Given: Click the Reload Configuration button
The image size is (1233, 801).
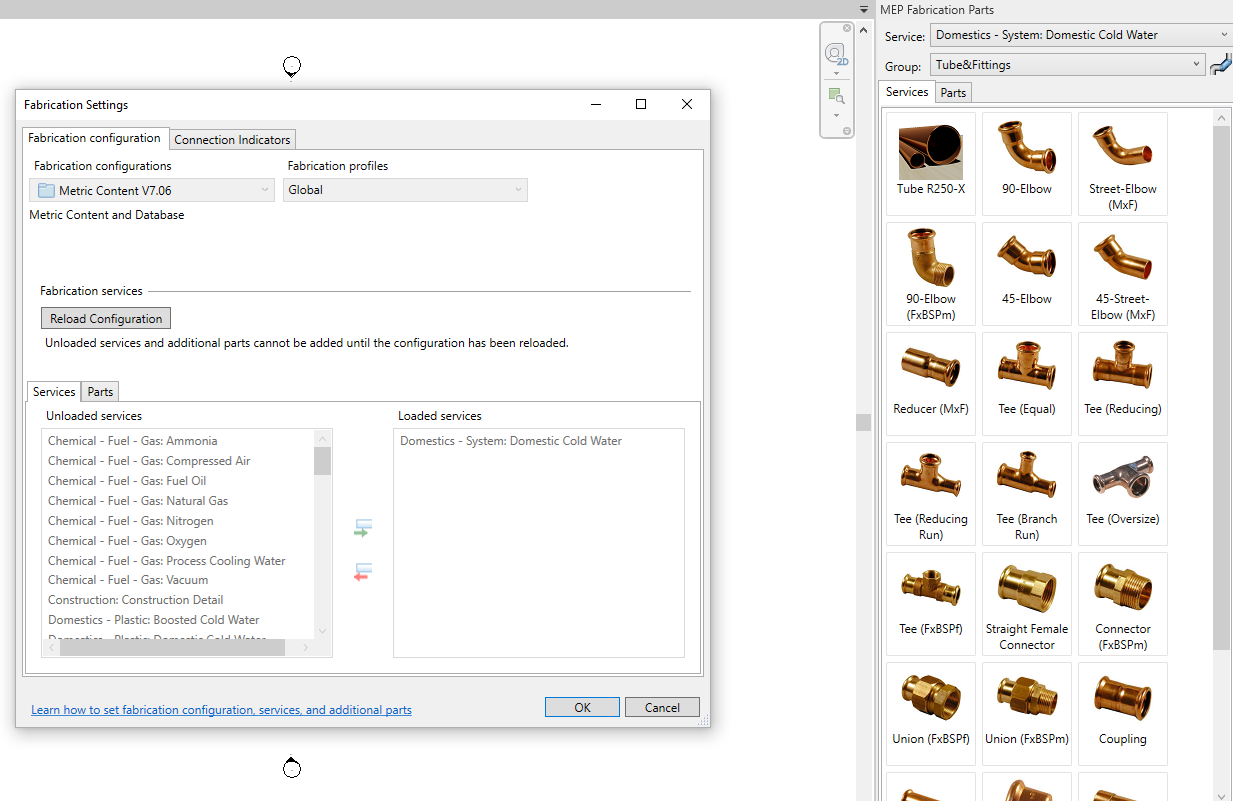Looking at the screenshot, I should (106, 319).
